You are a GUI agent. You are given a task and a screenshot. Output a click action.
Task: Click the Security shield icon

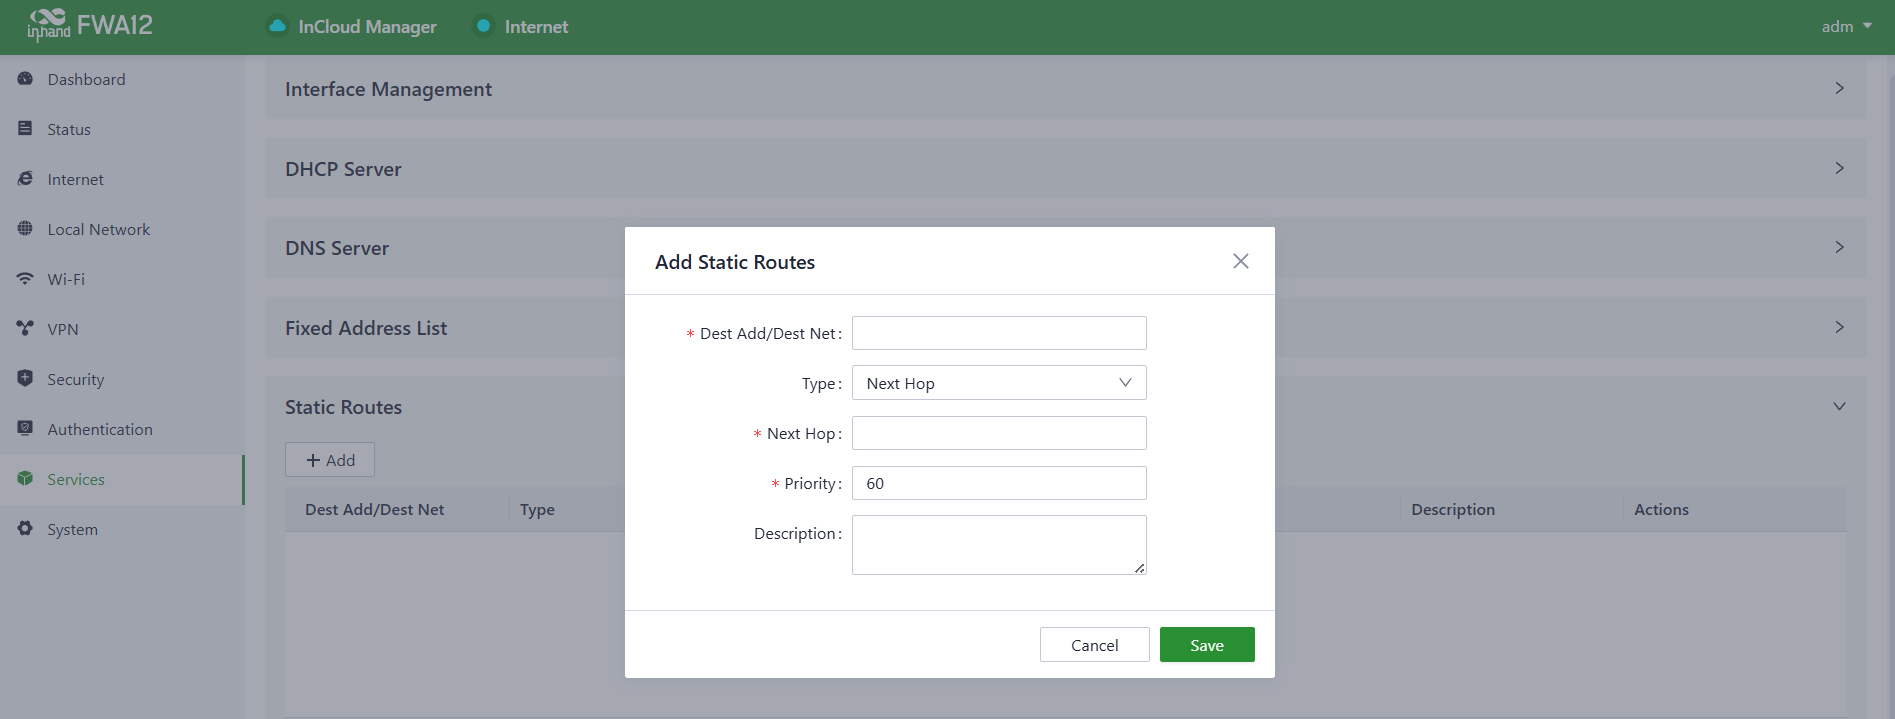[25, 379]
